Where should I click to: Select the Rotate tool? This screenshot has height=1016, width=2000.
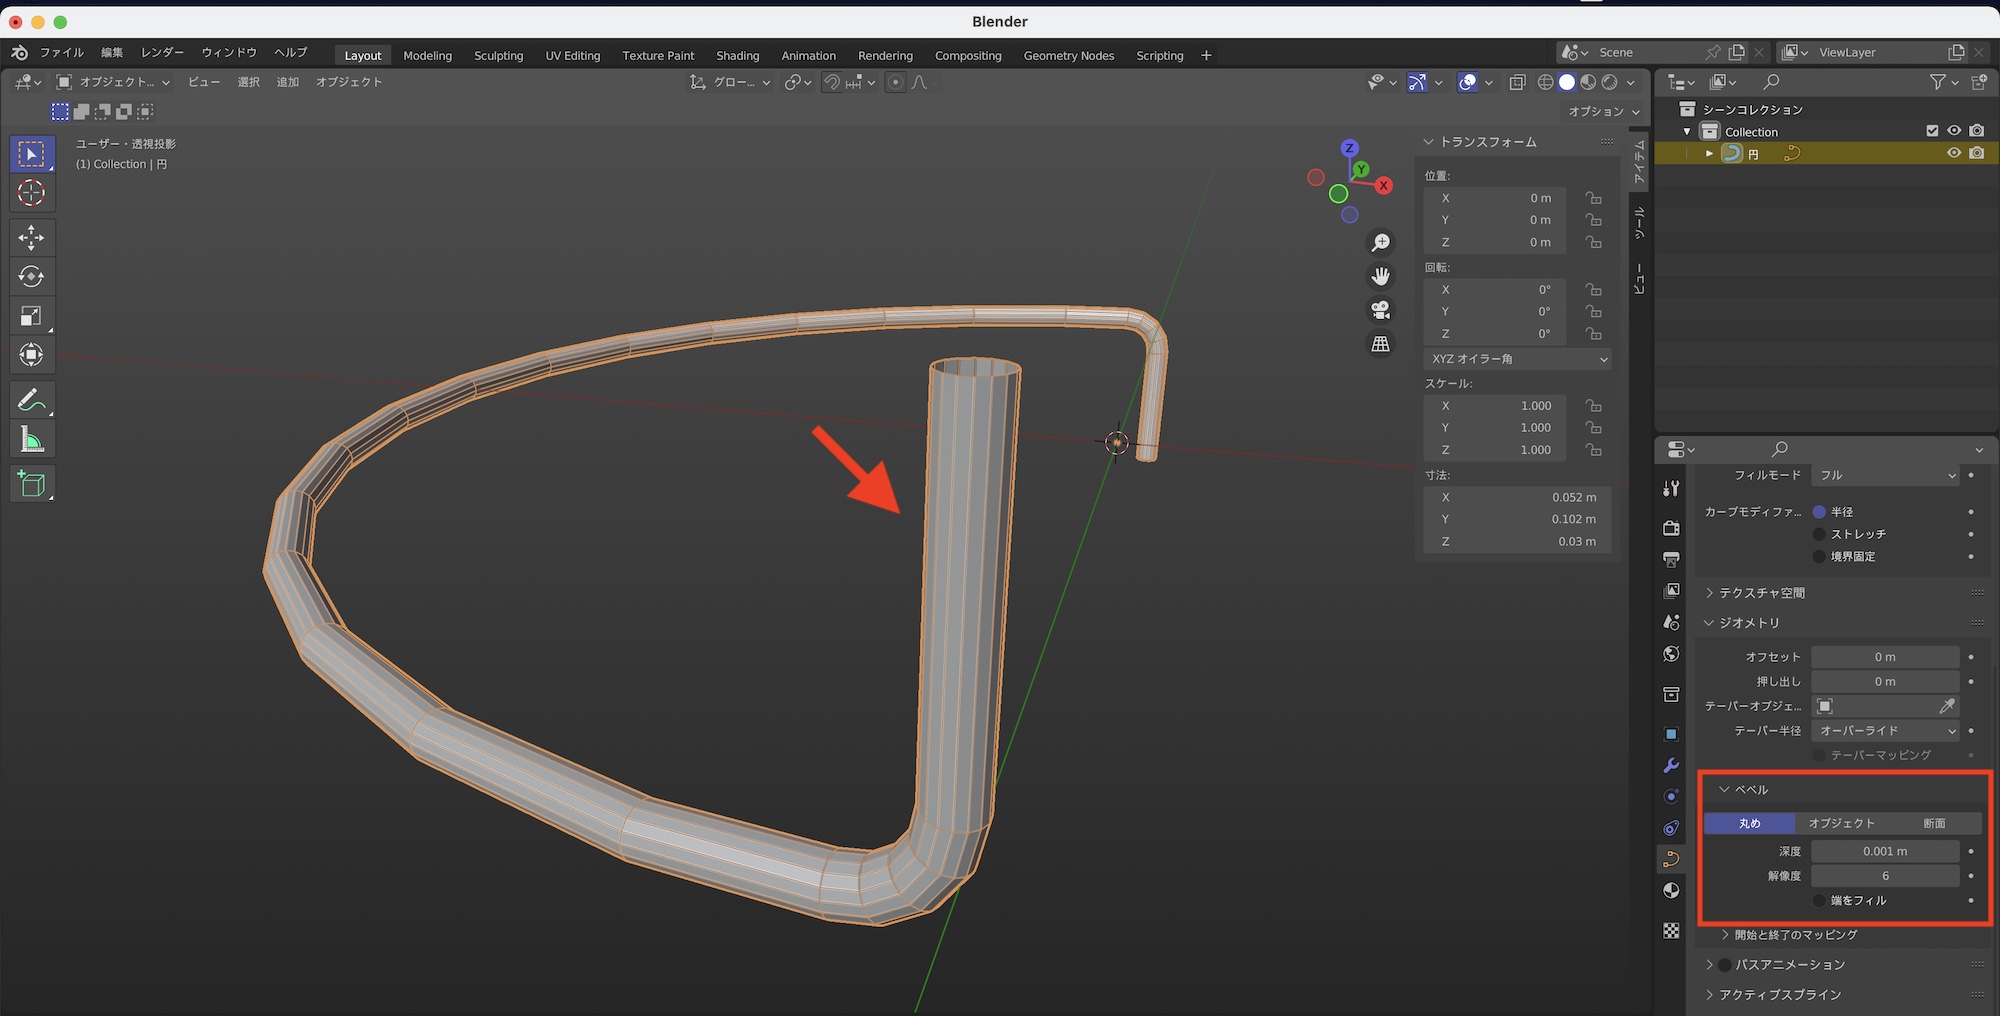[x=31, y=277]
